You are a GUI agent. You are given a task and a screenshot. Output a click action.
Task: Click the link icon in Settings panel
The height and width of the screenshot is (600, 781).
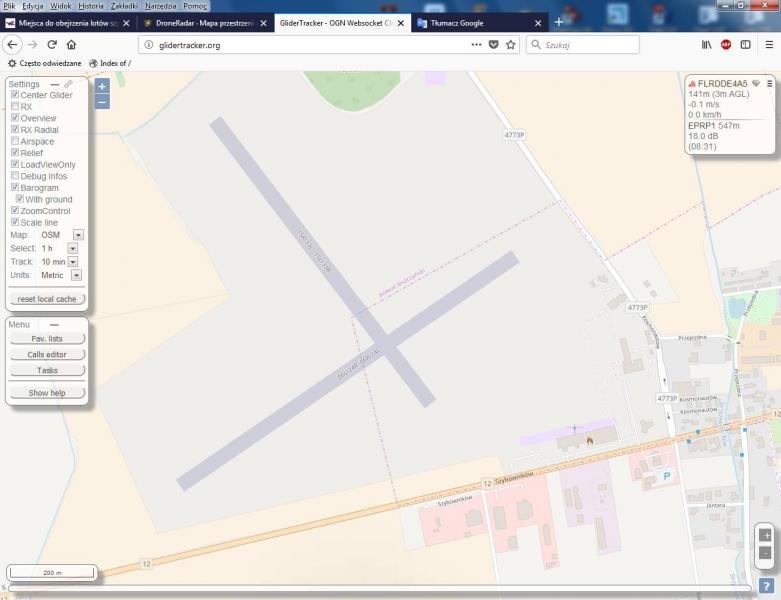69,84
